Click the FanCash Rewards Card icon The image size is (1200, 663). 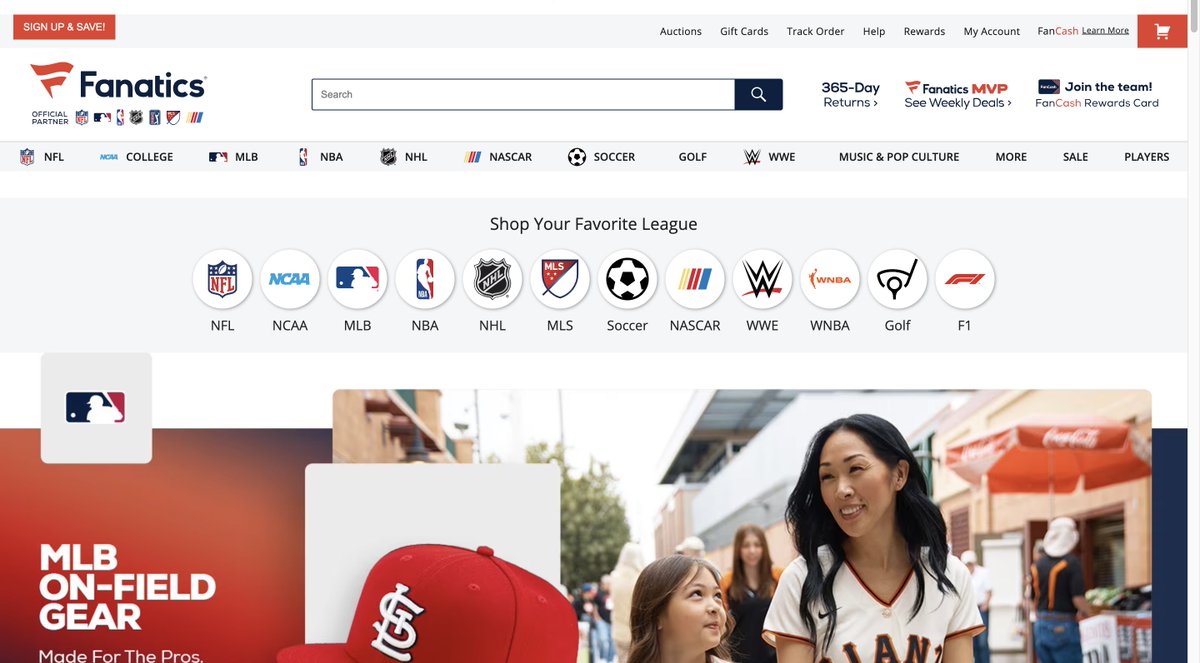[1048, 87]
